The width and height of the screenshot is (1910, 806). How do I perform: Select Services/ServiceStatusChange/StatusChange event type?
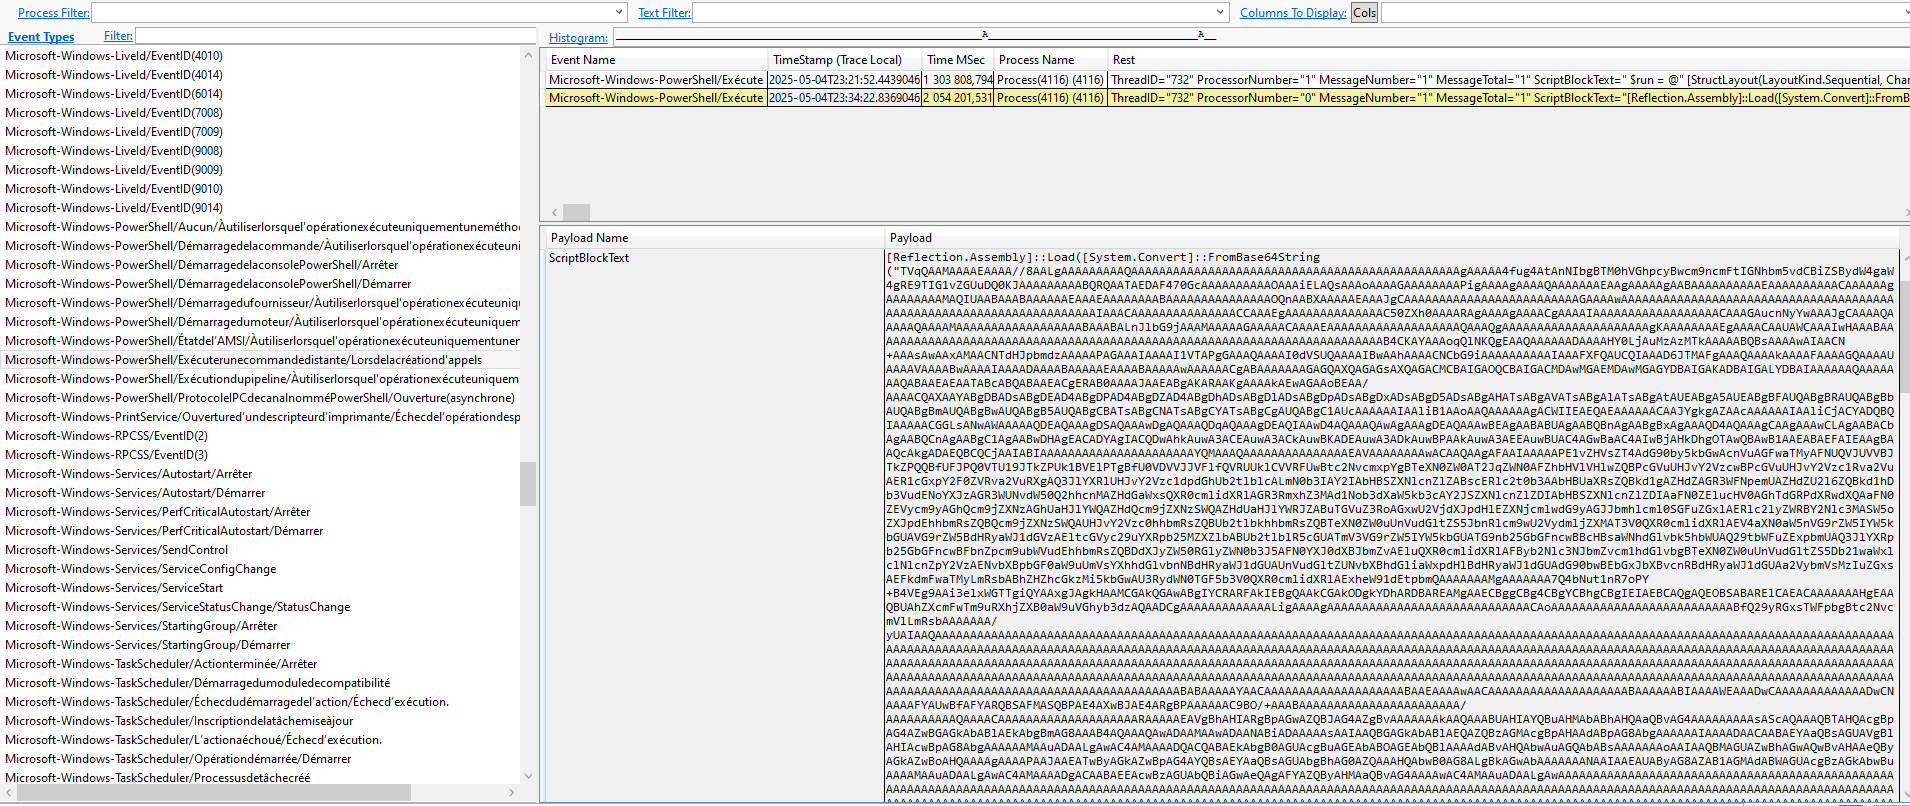click(x=177, y=607)
